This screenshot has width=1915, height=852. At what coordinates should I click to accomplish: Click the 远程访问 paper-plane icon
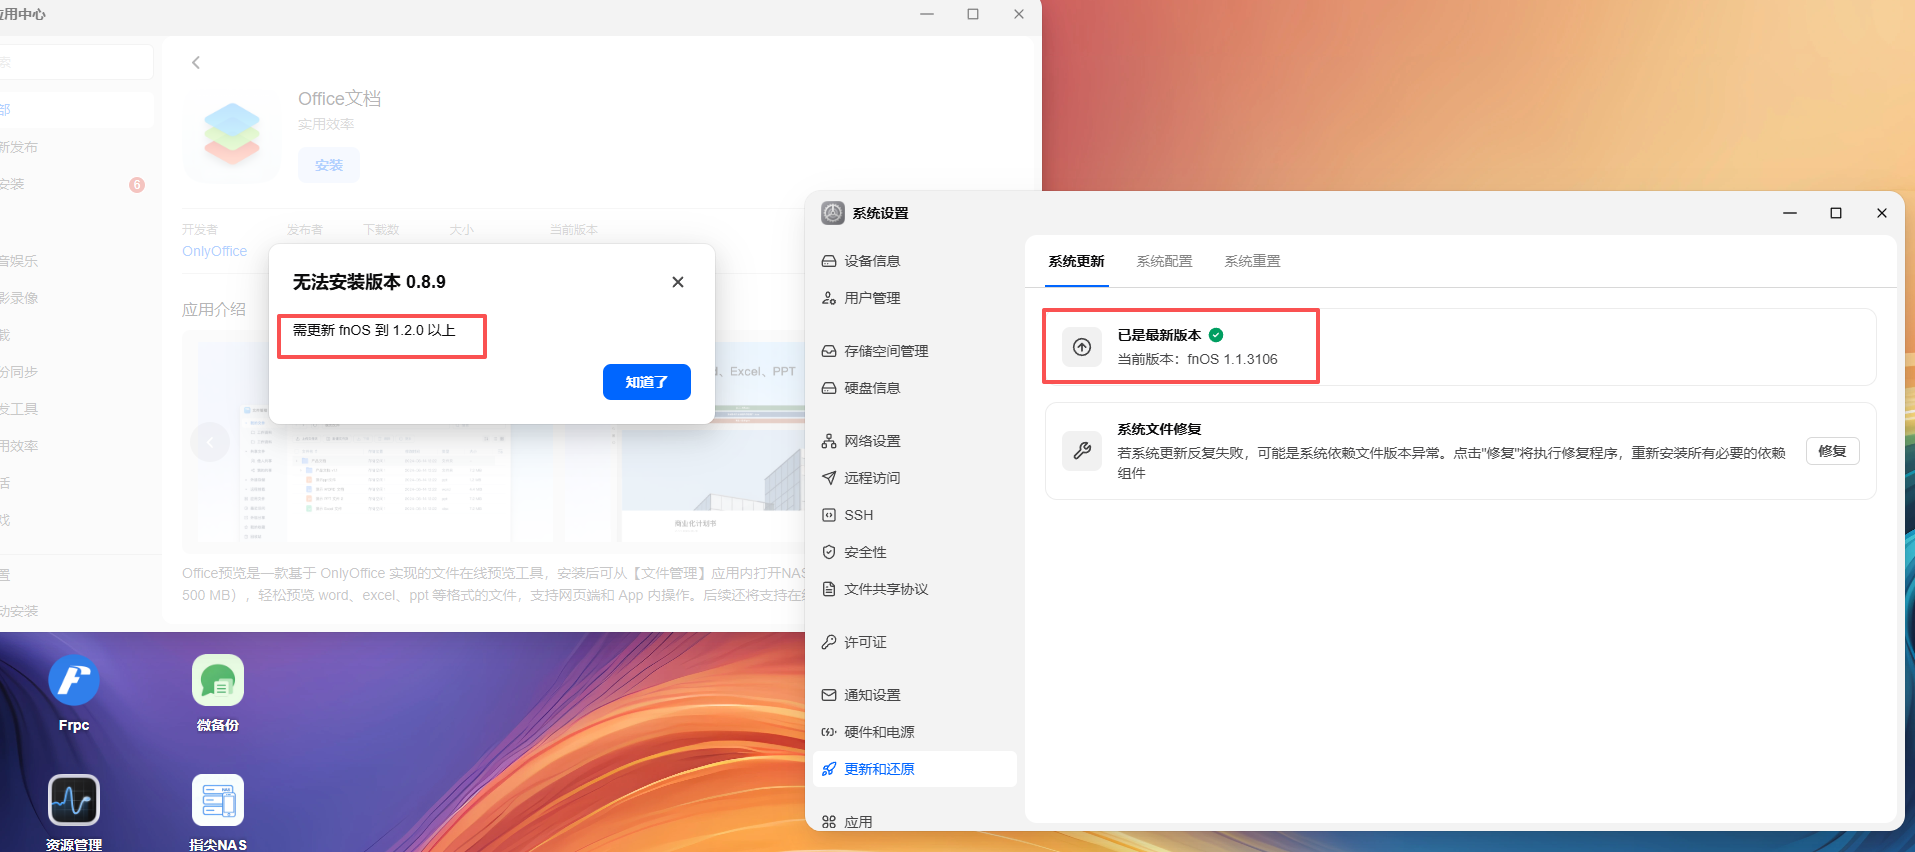click(x=829, y=478)
